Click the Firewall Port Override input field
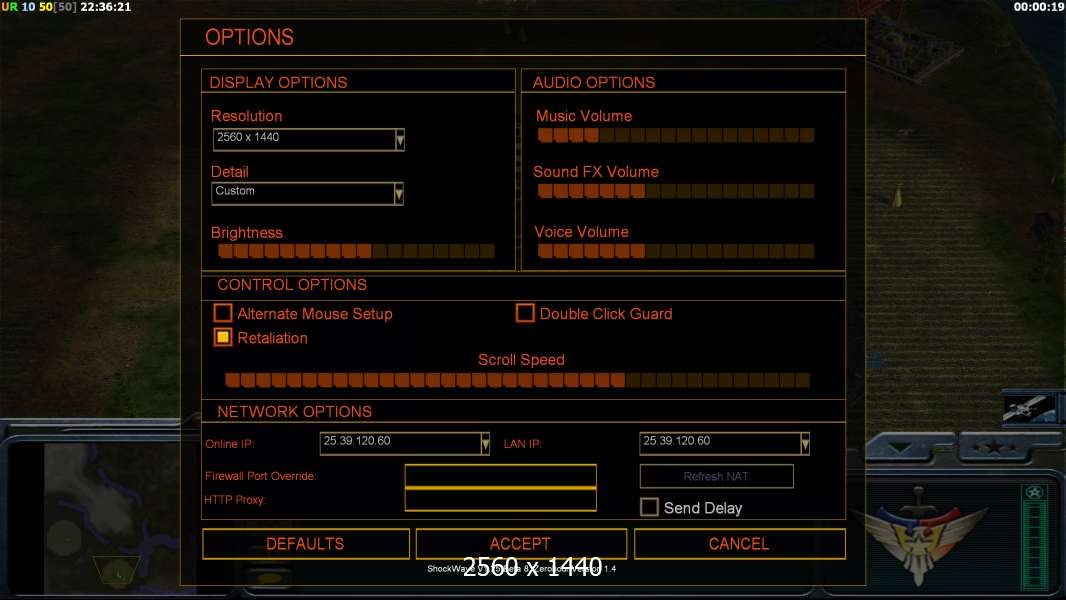The image size is (1066, 600). coord(500,476)
